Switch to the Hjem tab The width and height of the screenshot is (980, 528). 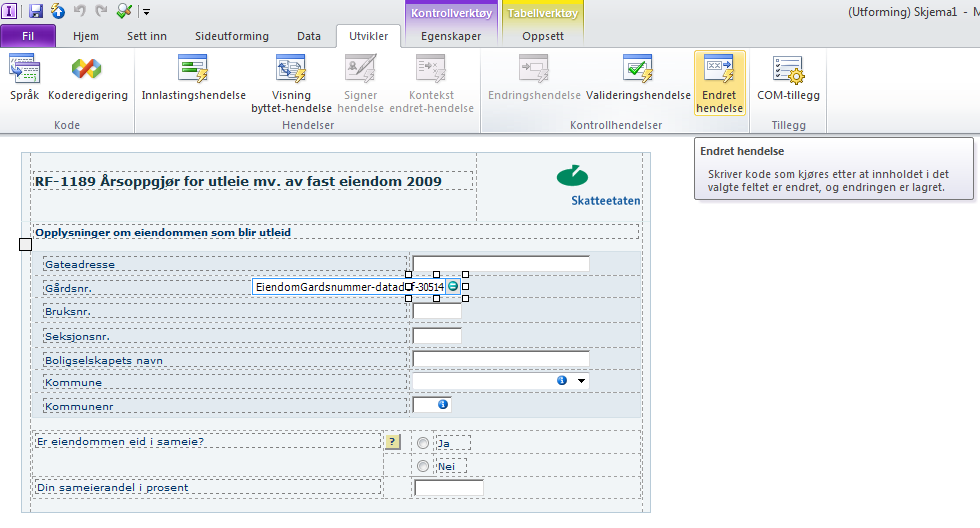86,36
